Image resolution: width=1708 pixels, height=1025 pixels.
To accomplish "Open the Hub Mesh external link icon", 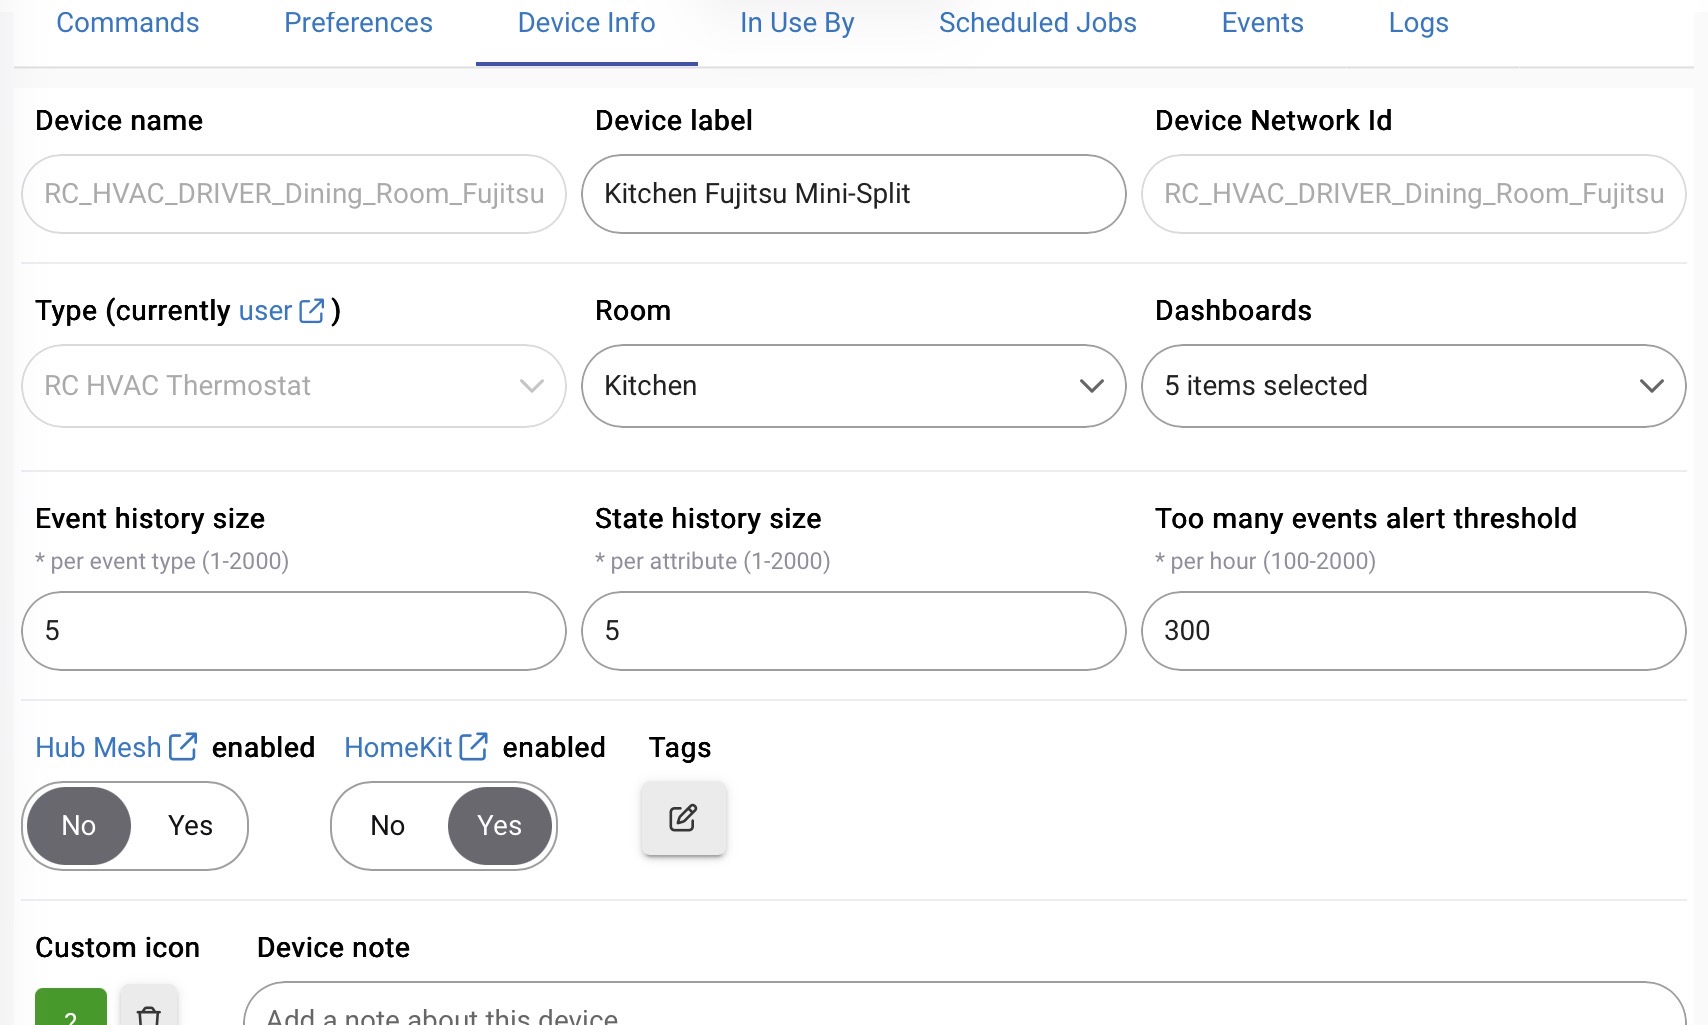I will (183, 747).
